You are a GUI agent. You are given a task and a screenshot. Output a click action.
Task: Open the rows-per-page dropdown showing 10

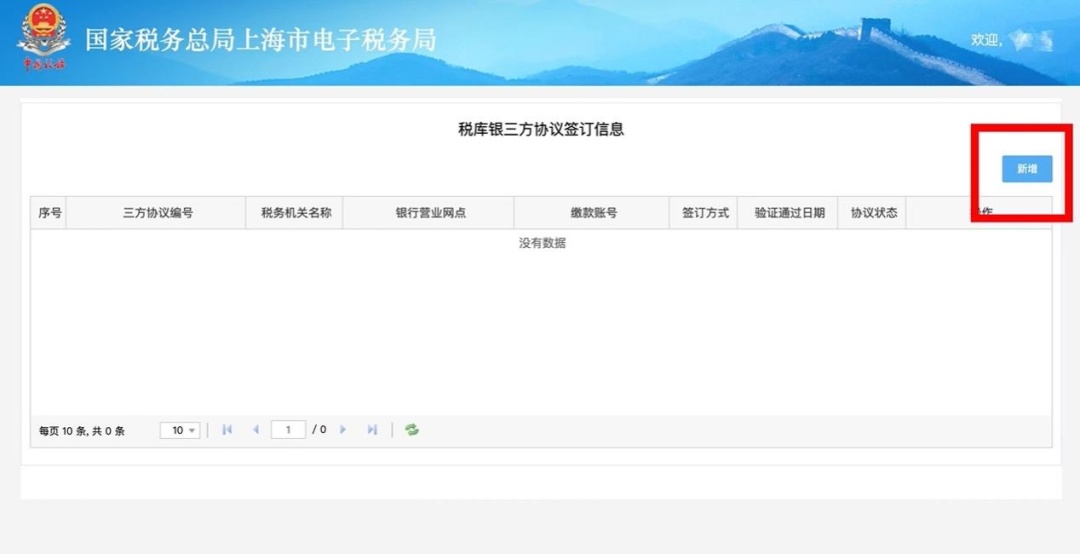180,430
